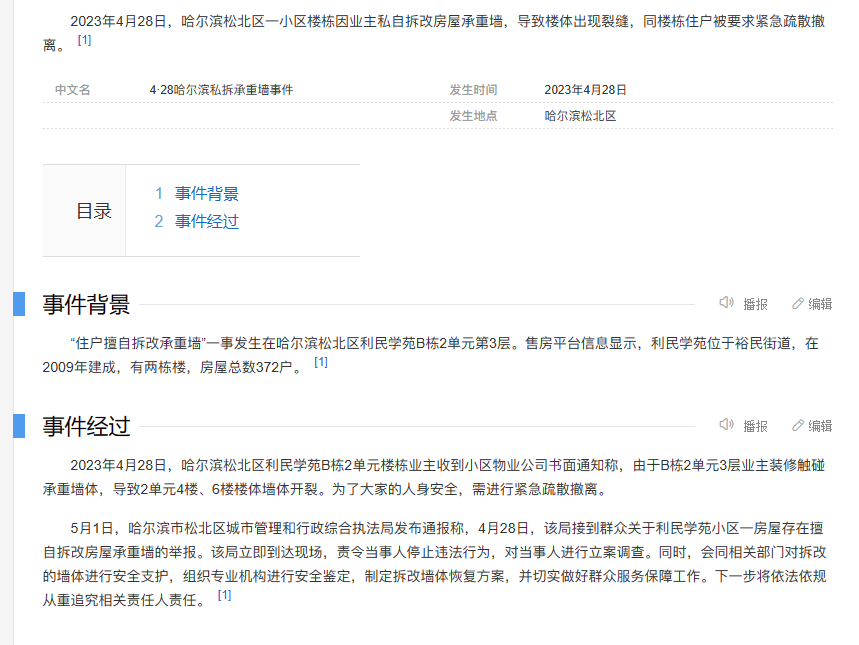Click the 事件背景 section heading
859x645 pixels.
[86, 305]
